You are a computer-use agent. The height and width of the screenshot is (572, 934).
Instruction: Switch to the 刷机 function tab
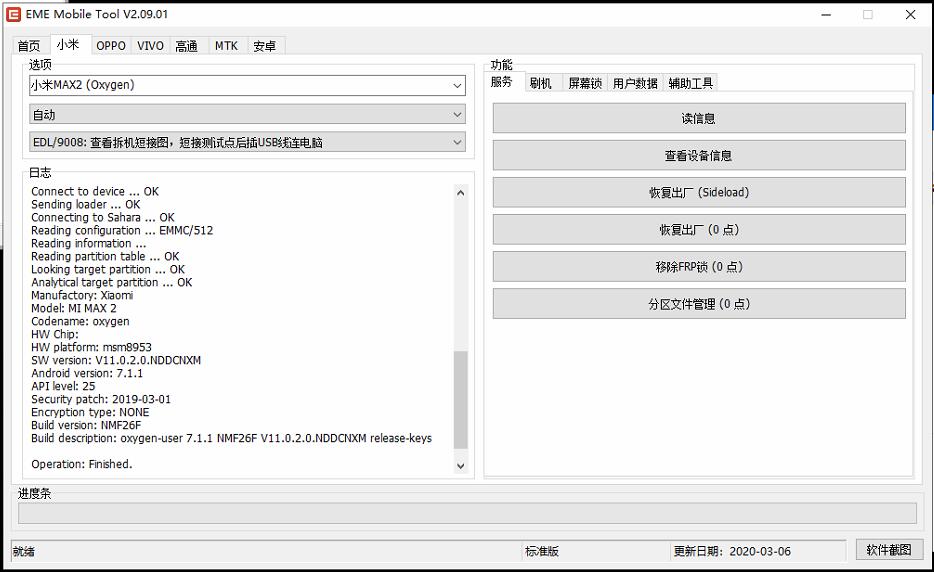[541, 83]
